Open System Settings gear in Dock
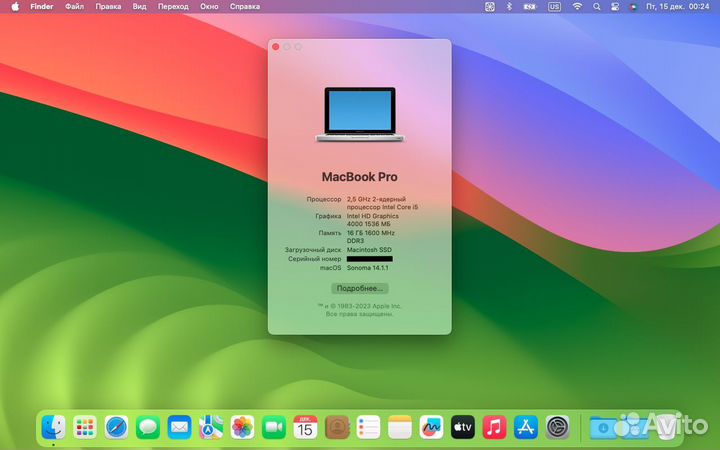Image resolution: width=720 pixels, height=450 pixels. [557, 428]
